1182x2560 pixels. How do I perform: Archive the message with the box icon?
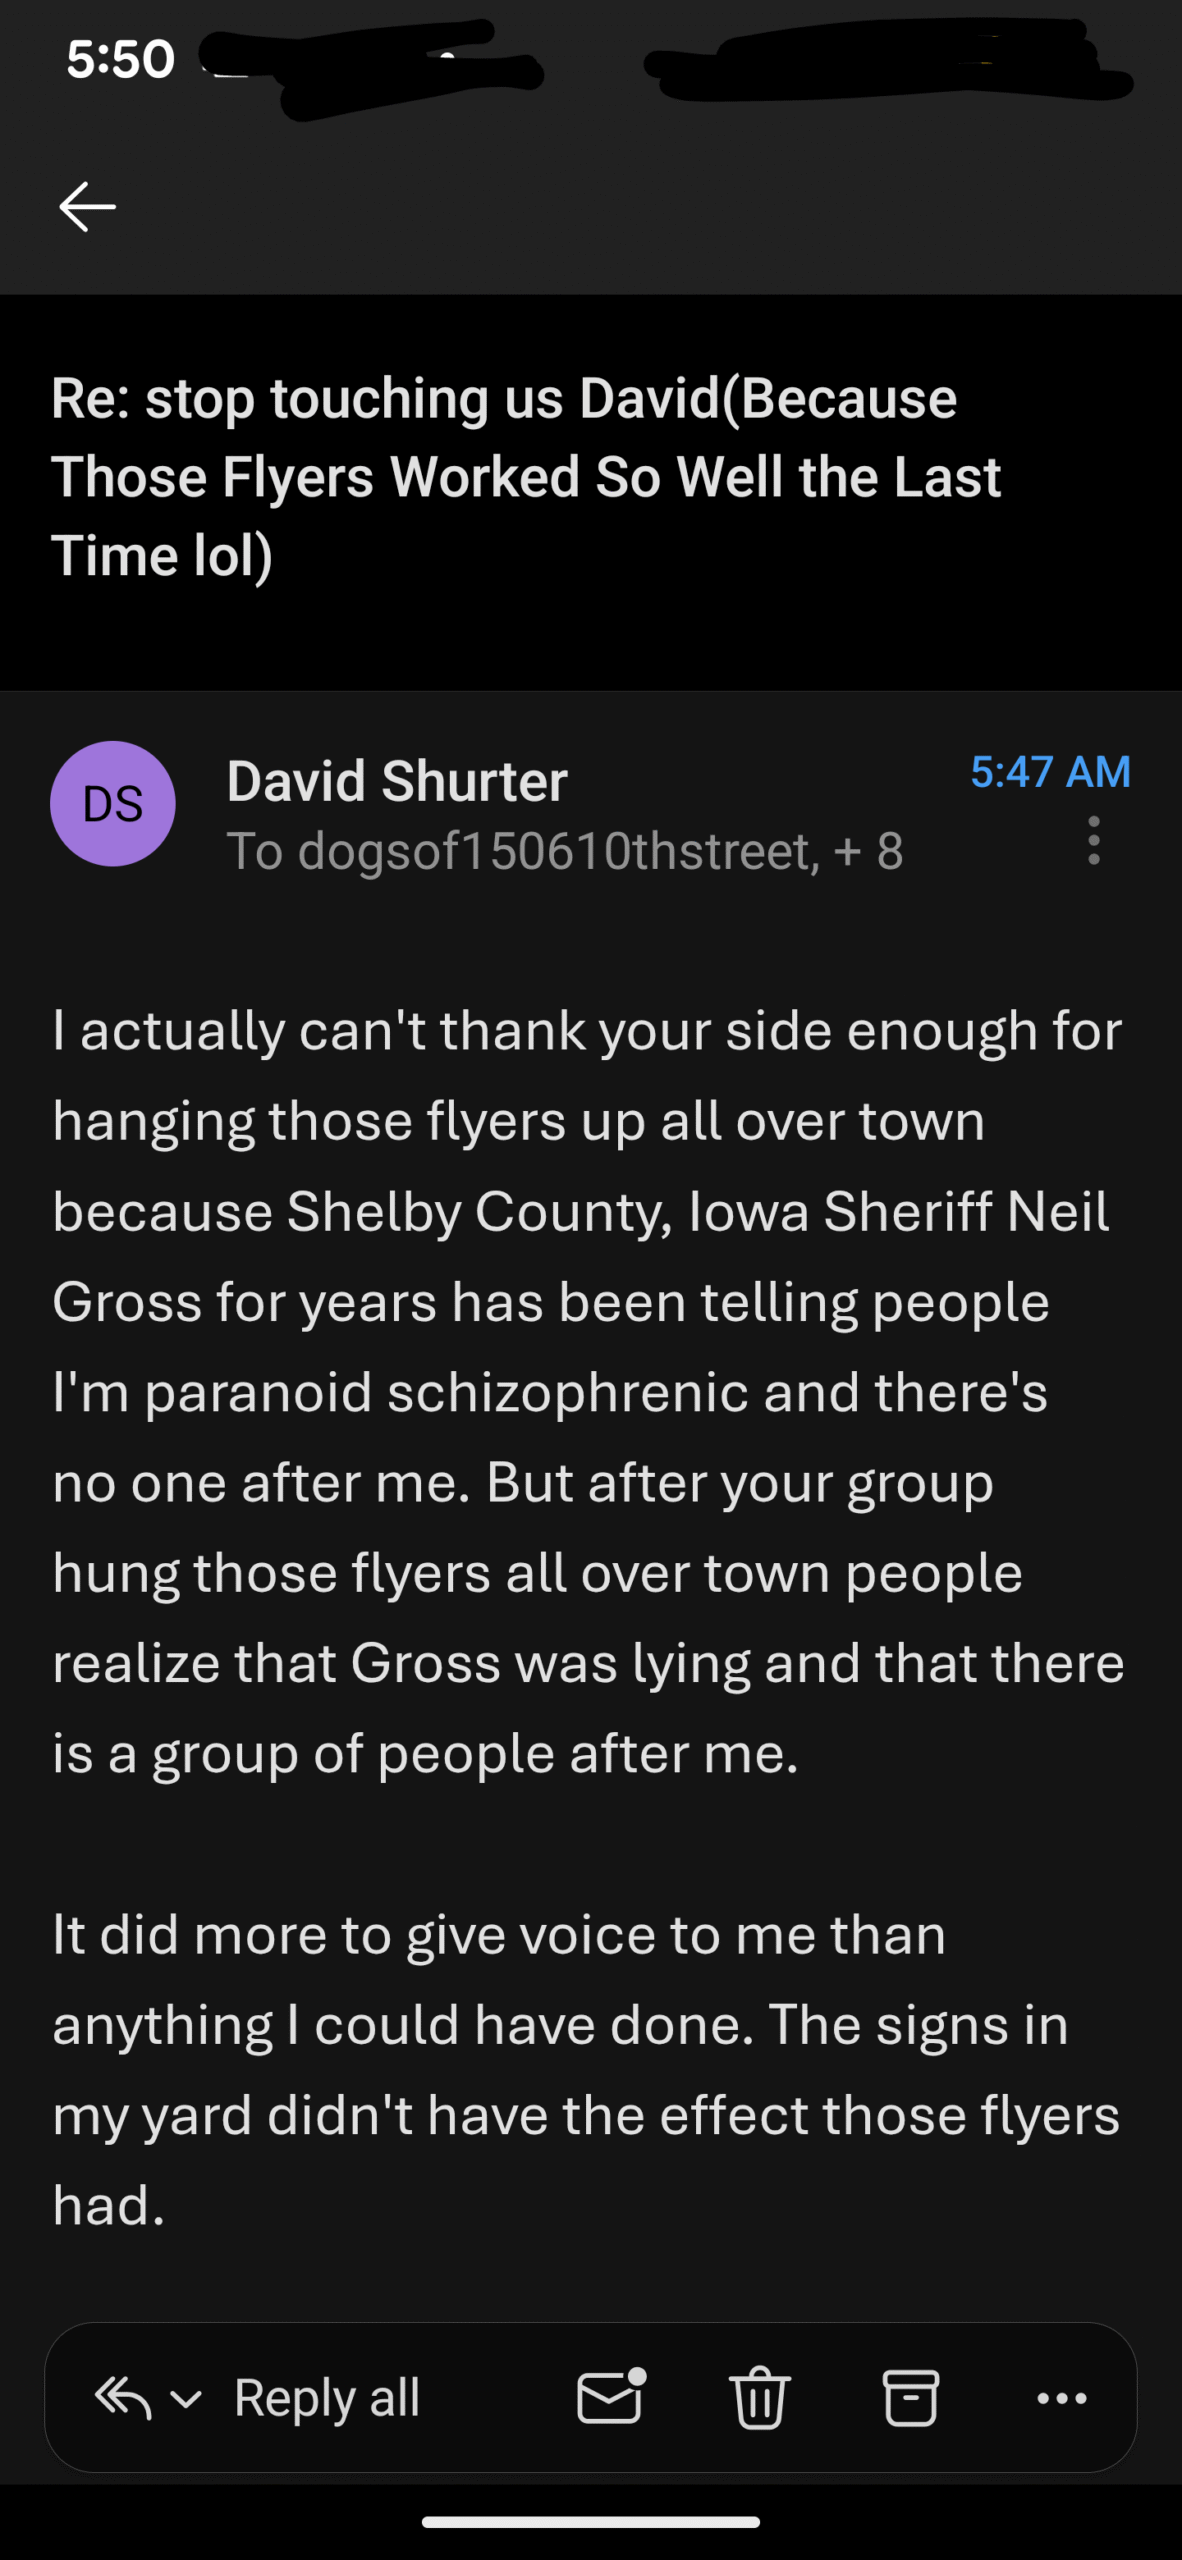pos(911,2398)
